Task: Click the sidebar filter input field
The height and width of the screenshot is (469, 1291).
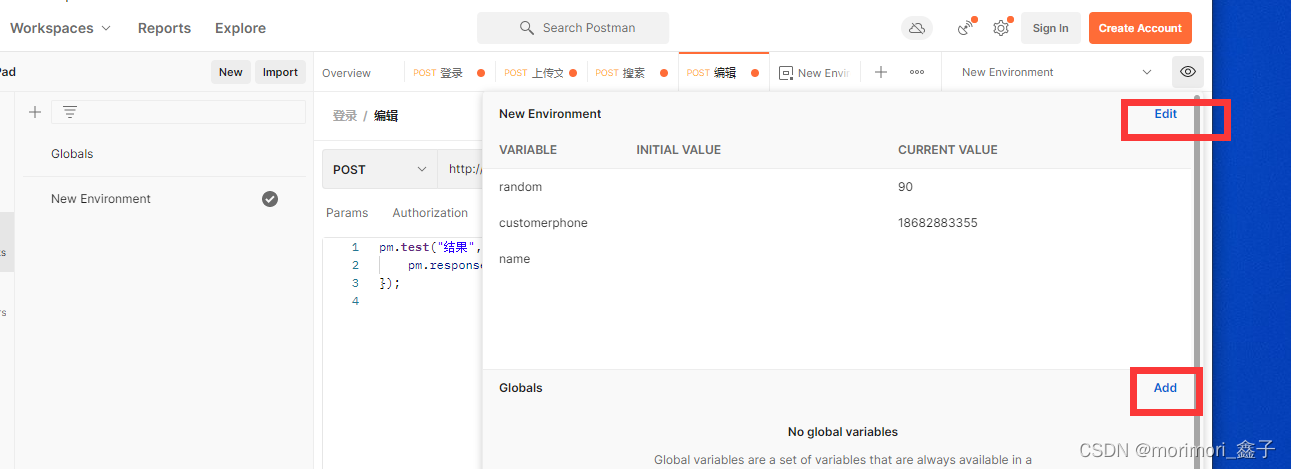Action: point(178,112)
